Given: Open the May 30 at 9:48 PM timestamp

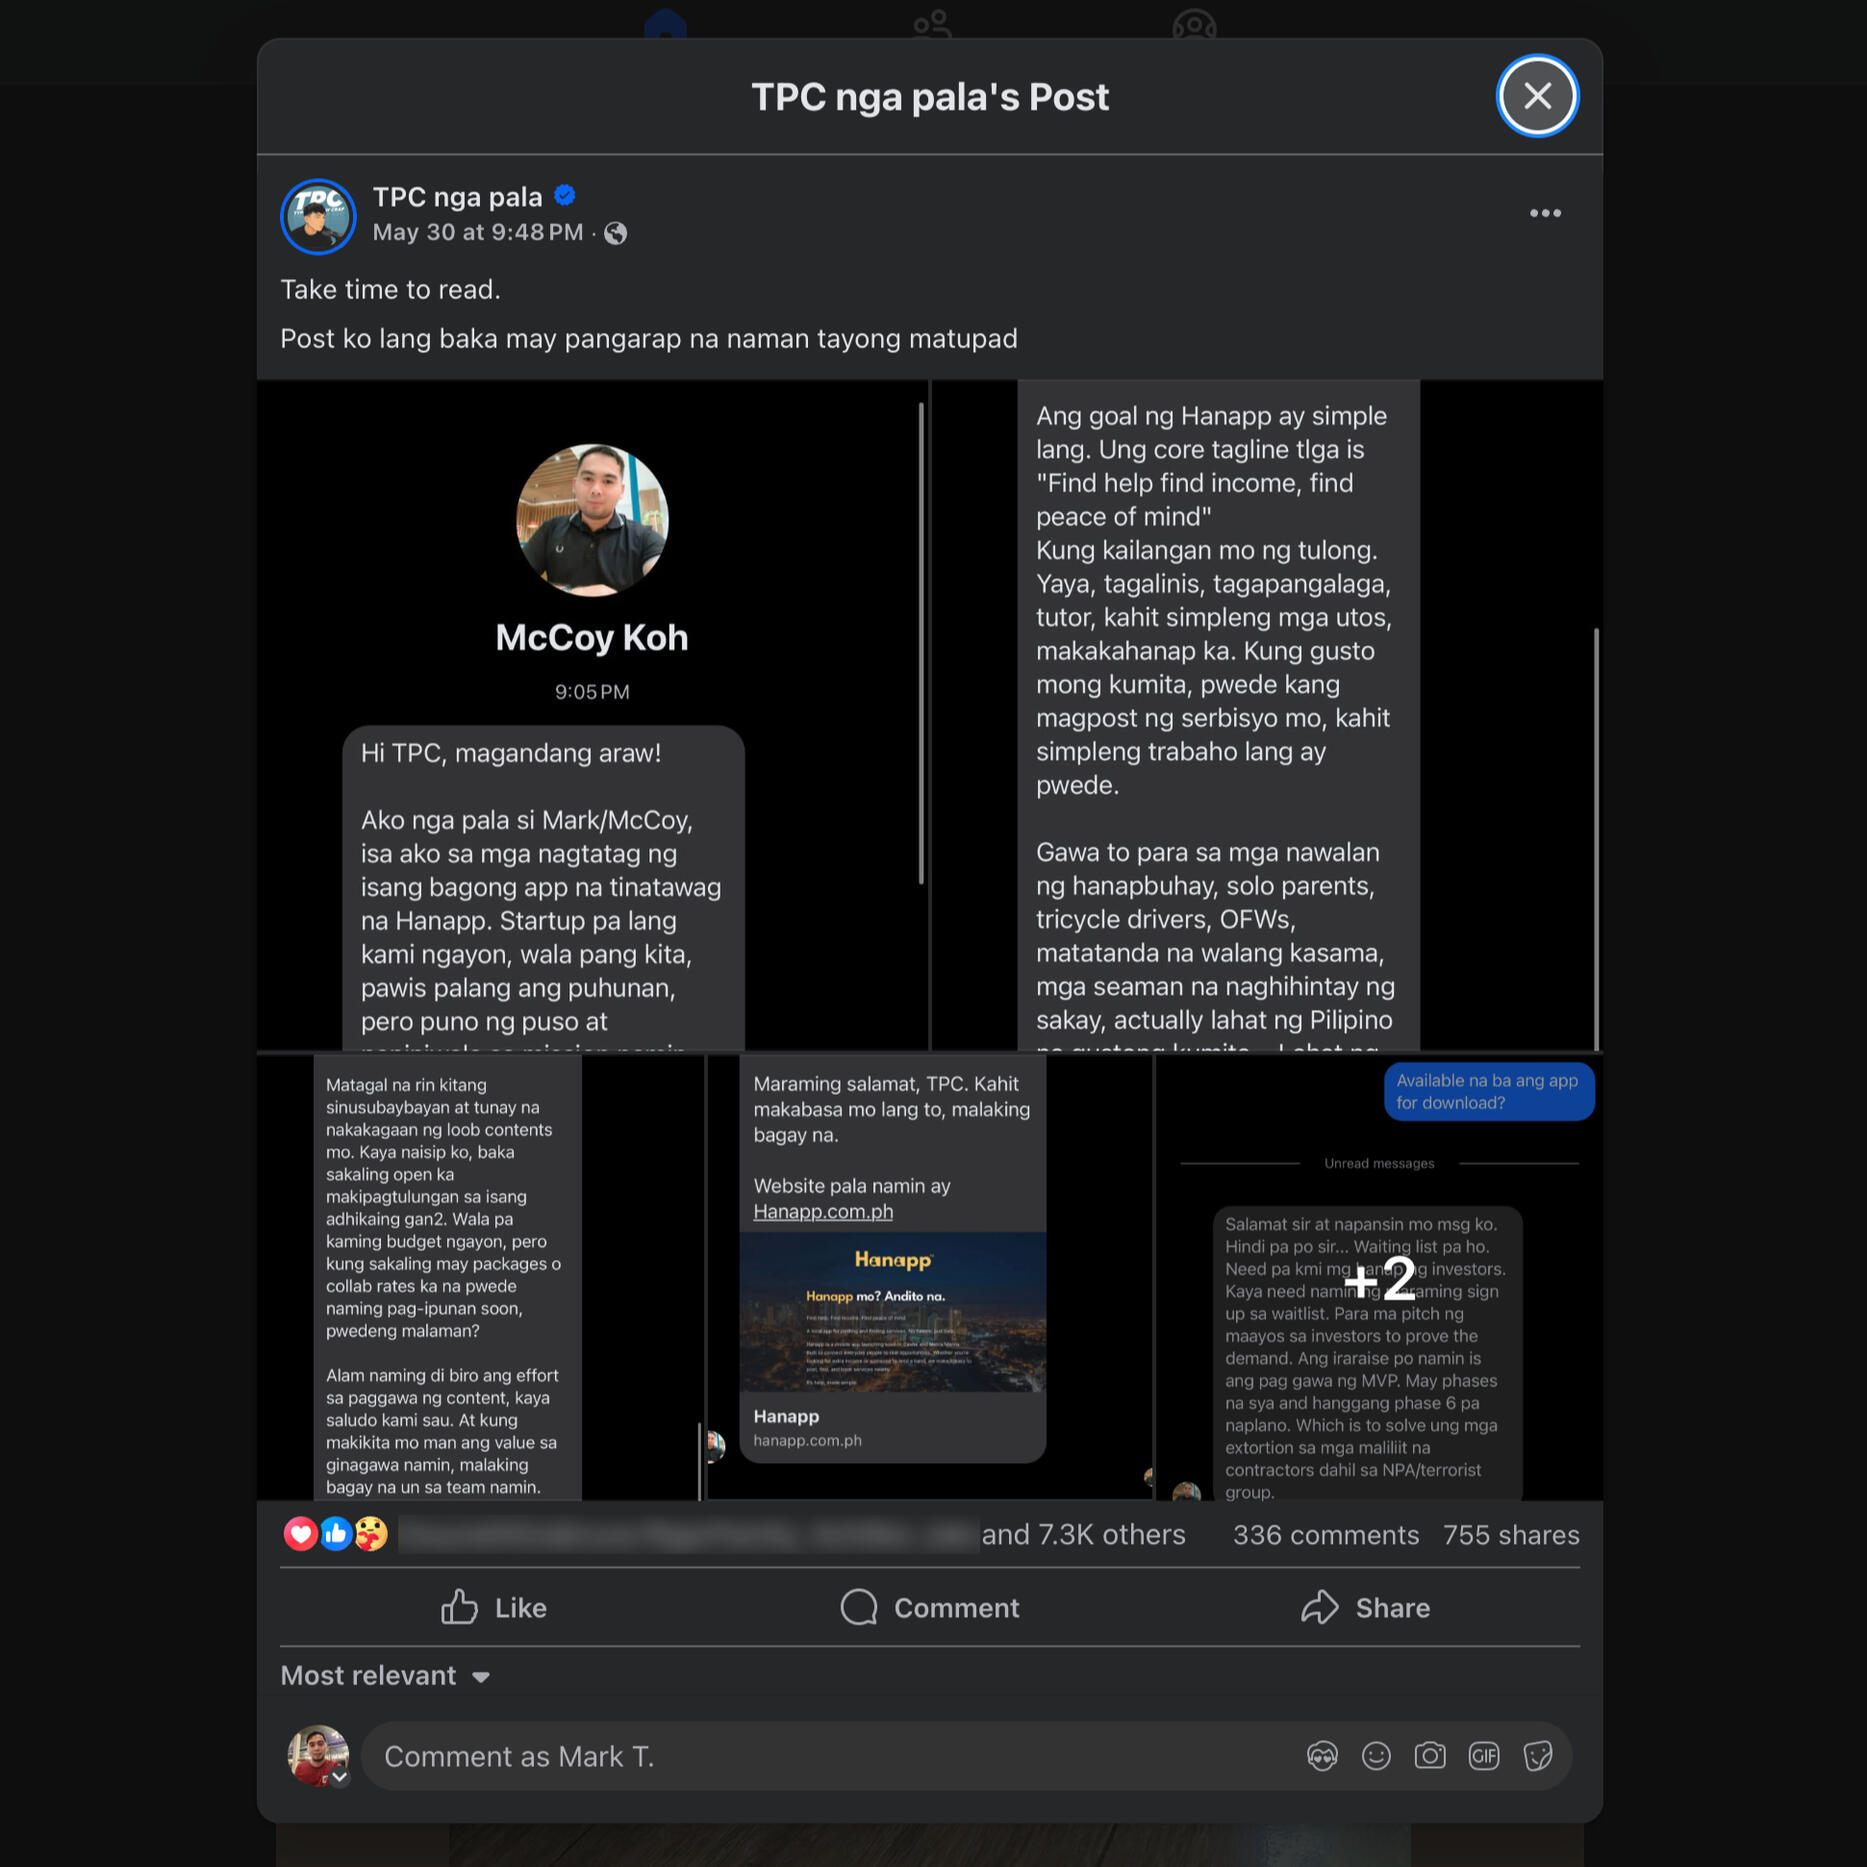Looking at the screenshot, I should [x=477, y=232].
